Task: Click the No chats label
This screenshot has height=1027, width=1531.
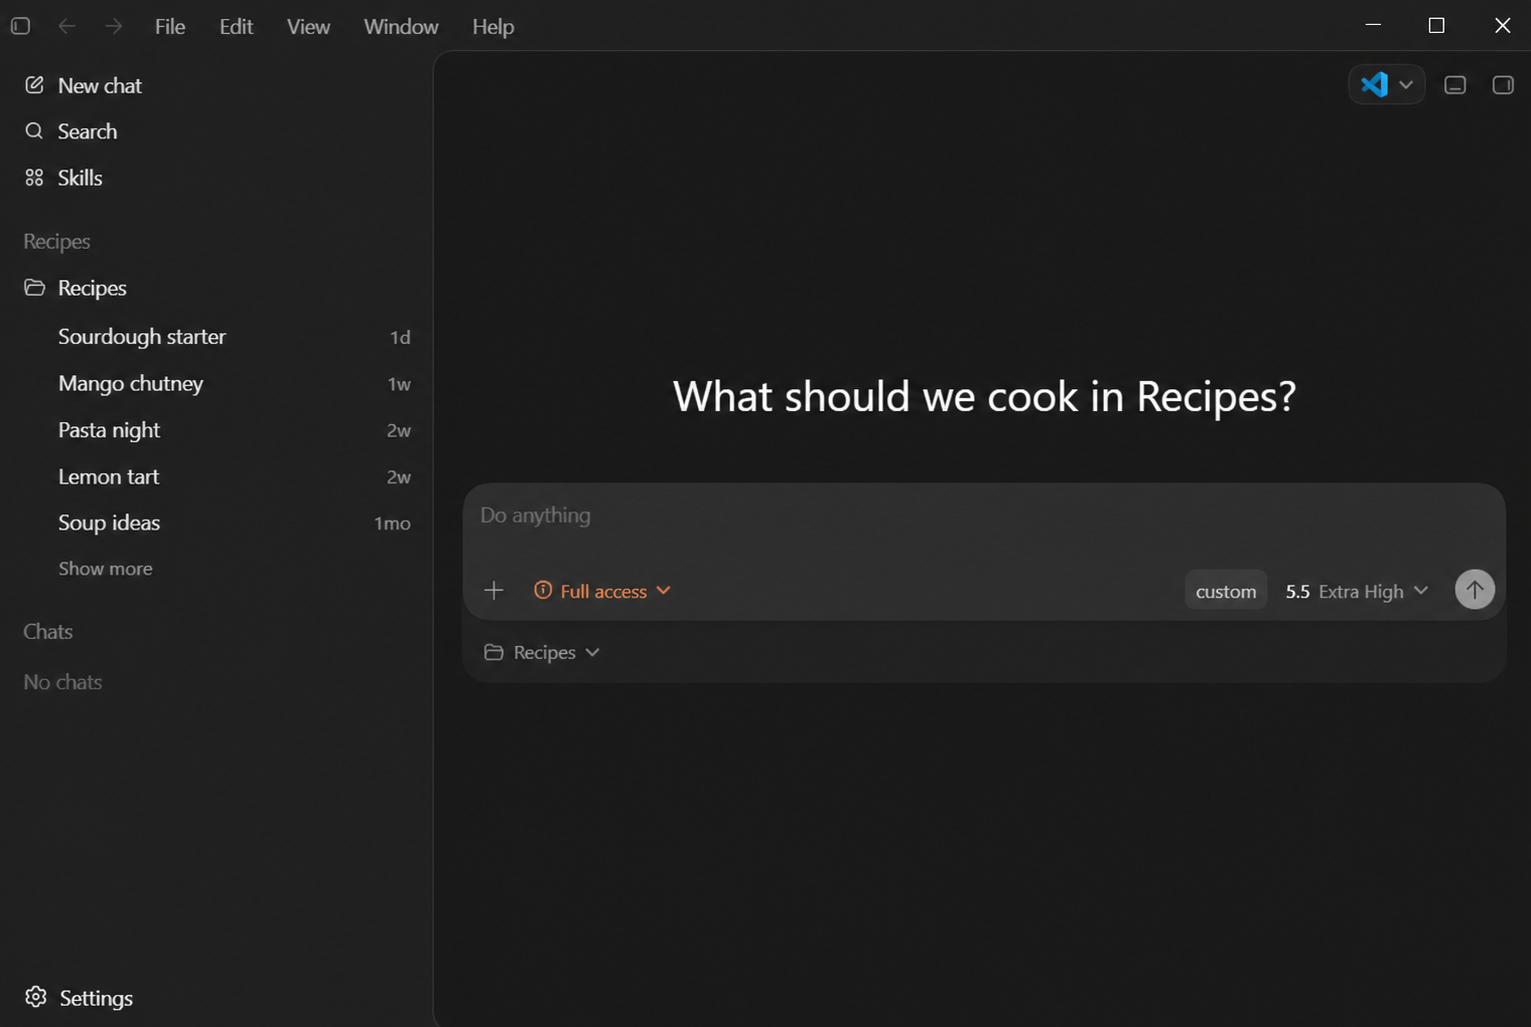Action: click(x=63, y=682)
